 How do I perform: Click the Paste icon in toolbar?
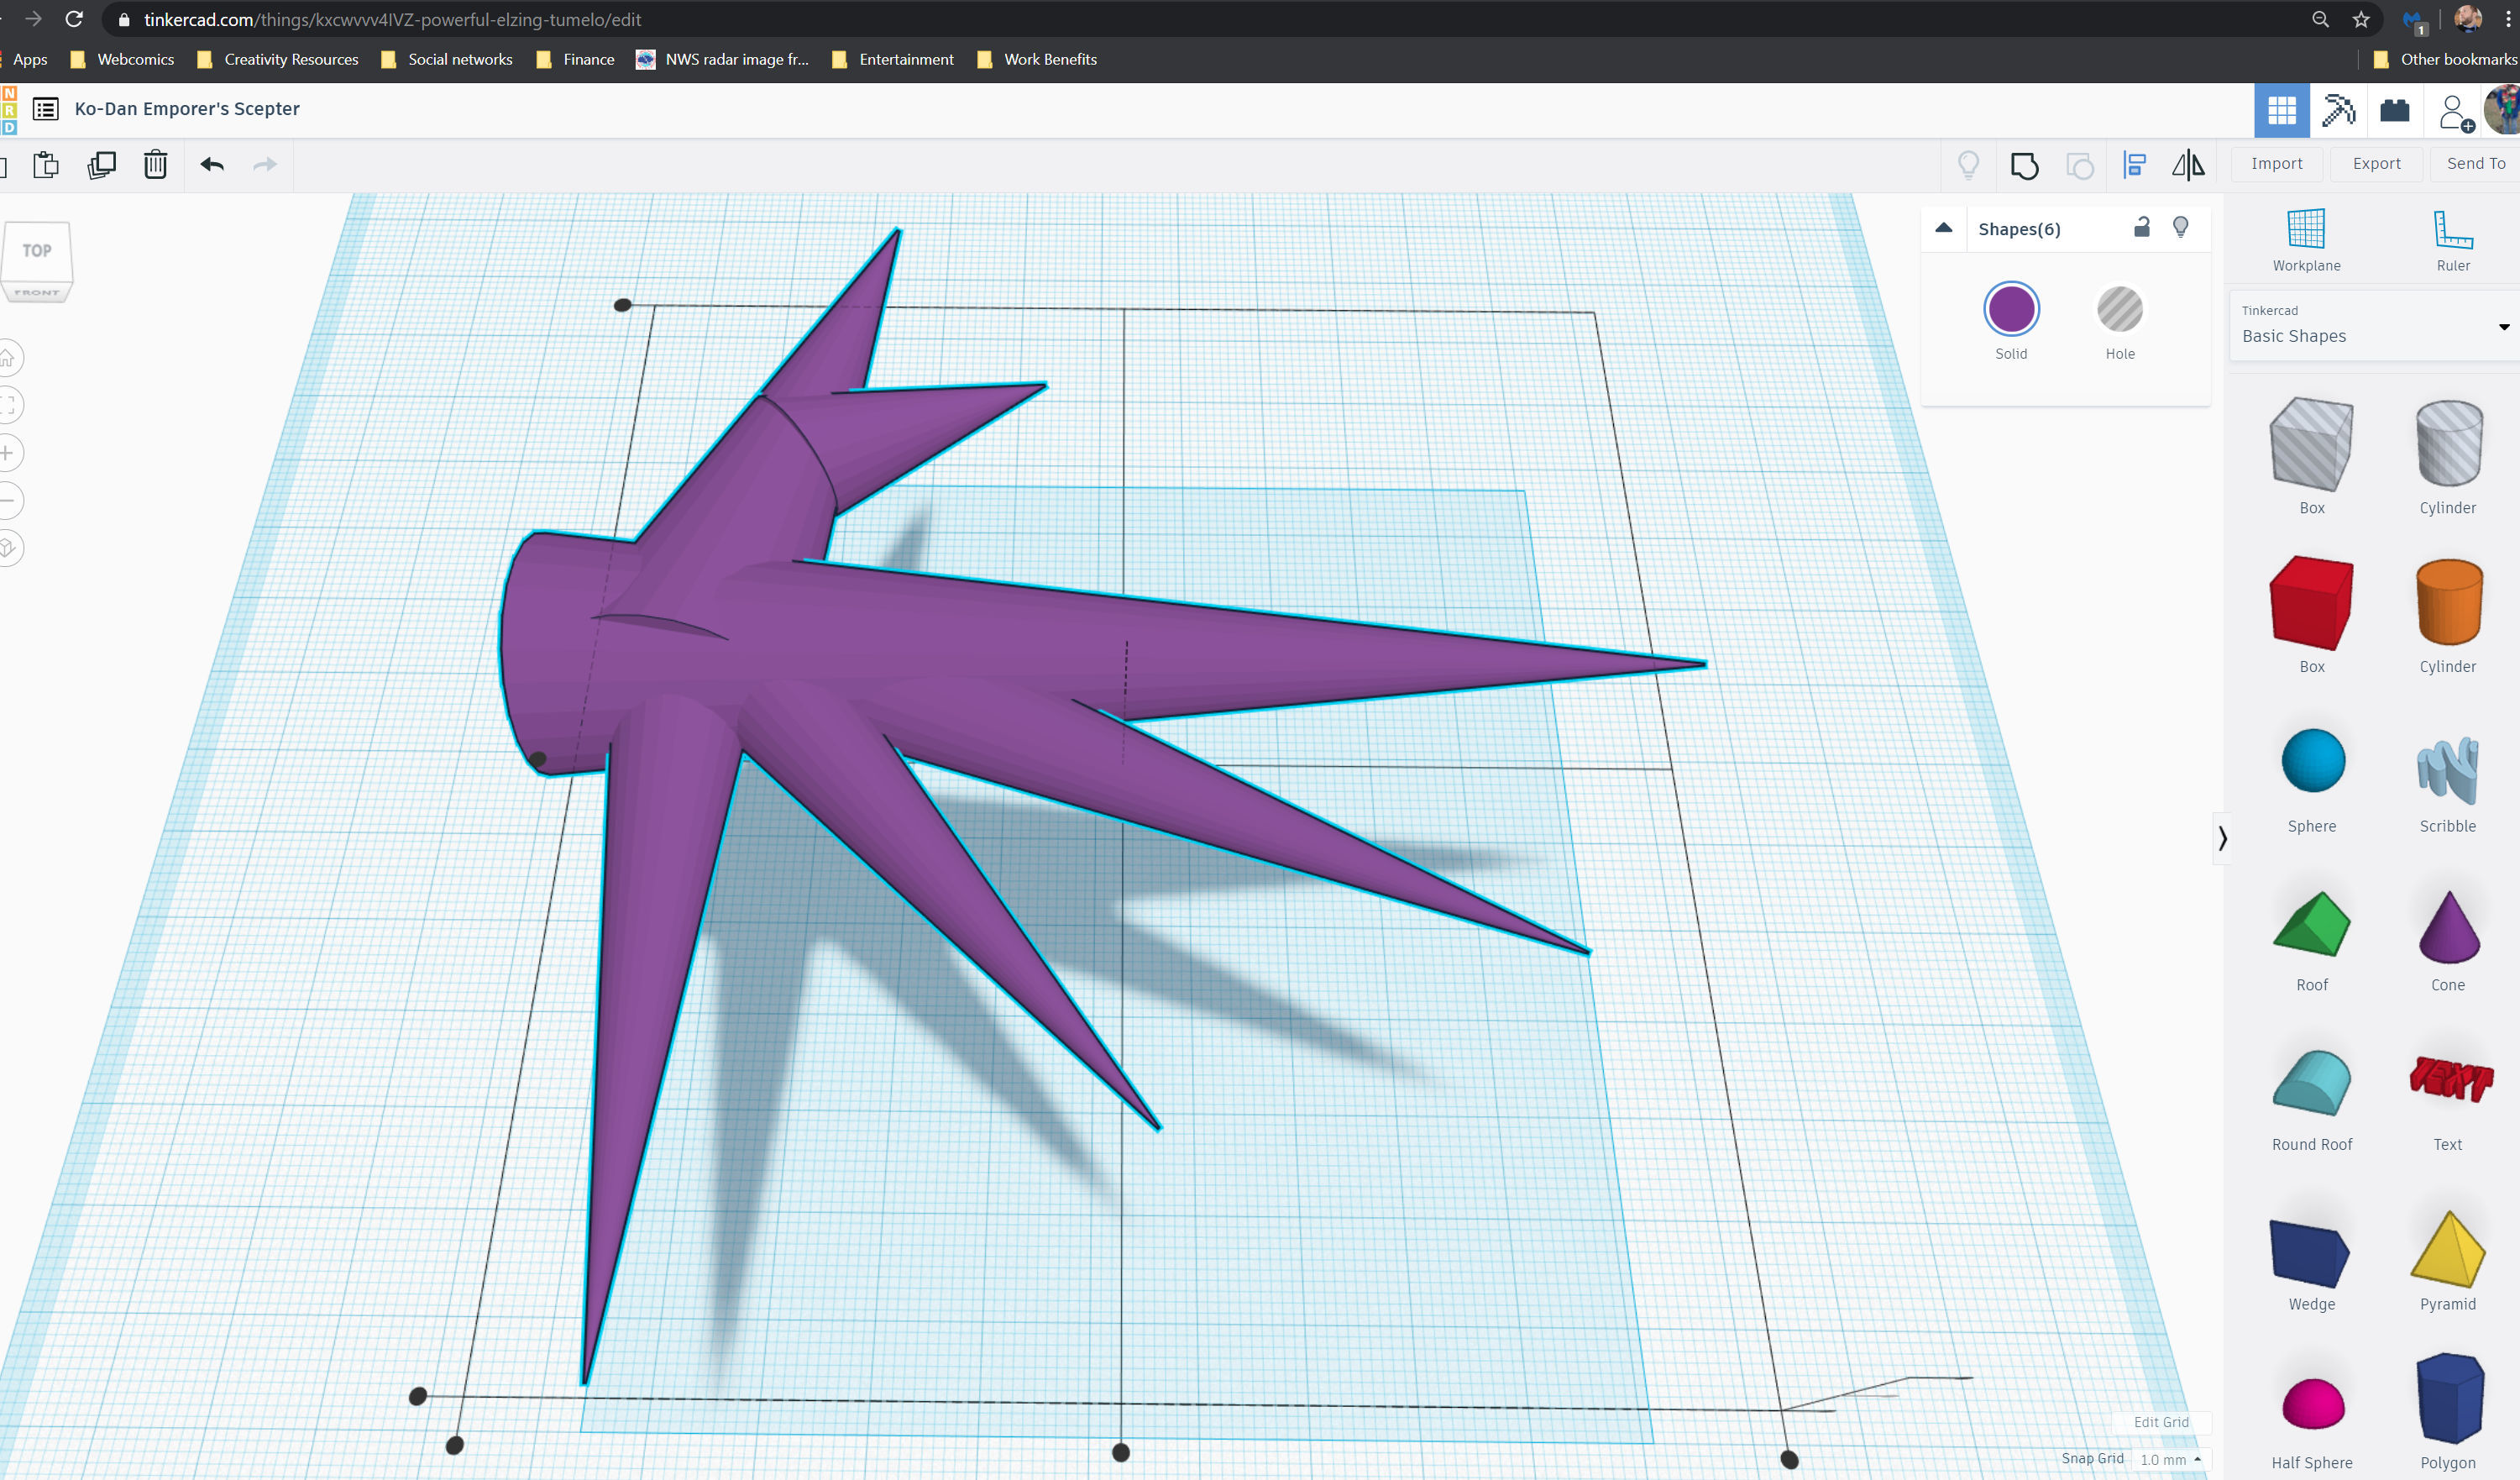tap(46, 165)
